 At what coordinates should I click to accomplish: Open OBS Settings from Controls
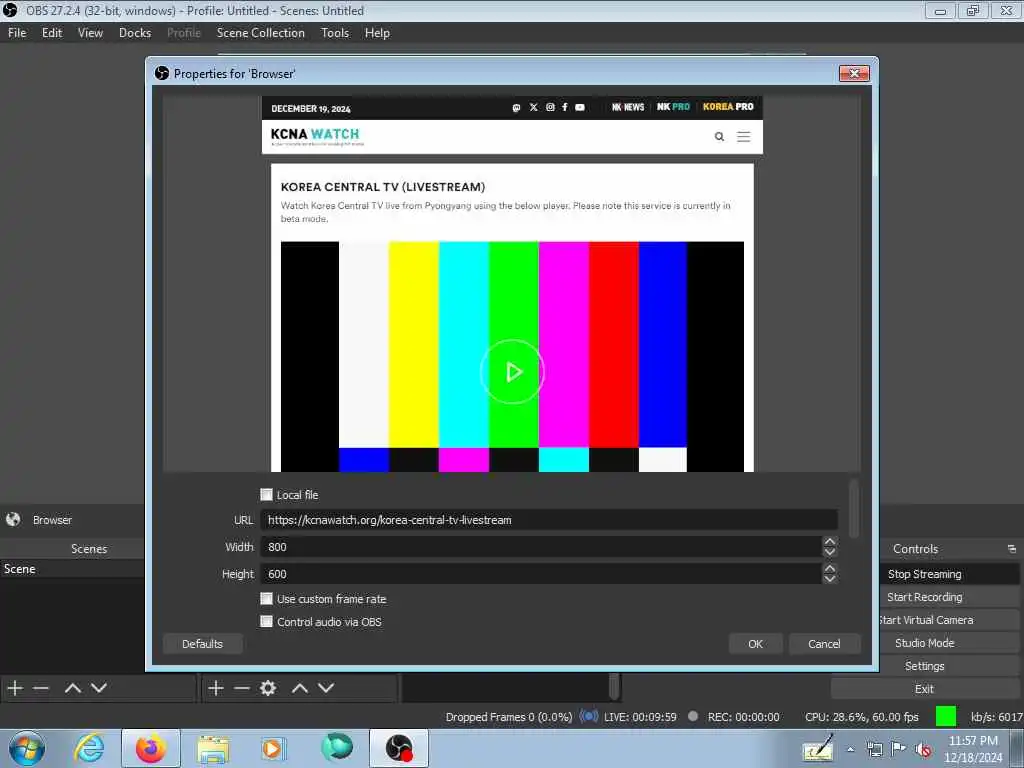point(925,665)
